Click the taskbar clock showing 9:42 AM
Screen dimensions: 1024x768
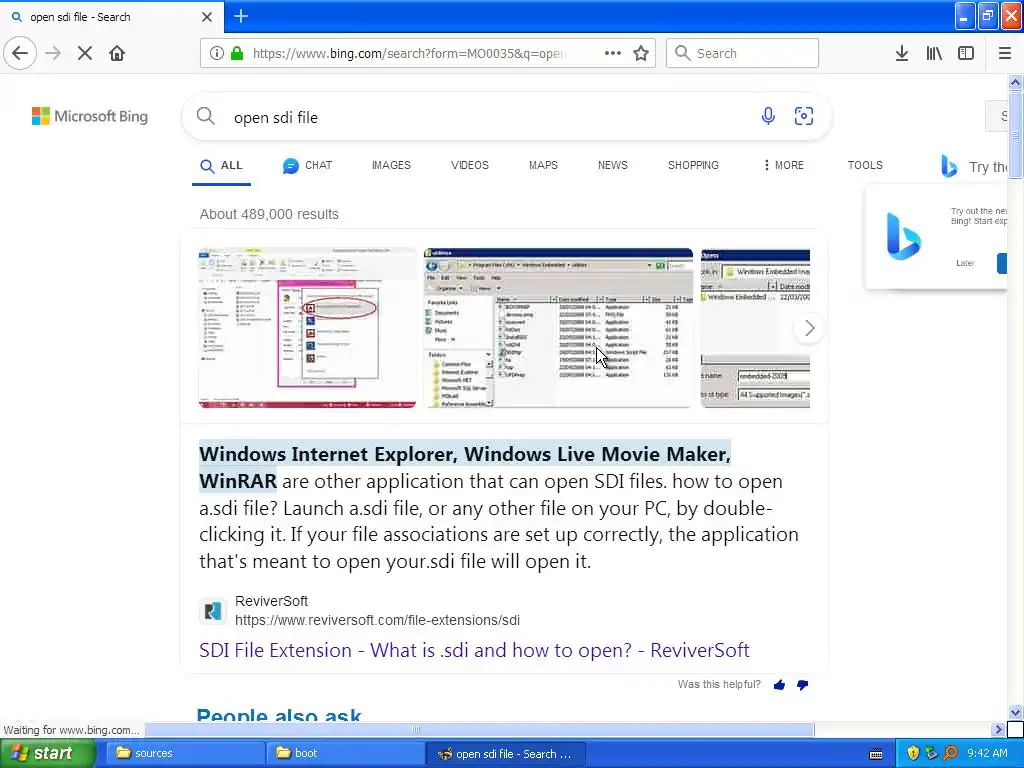pyautogui.click(x=987, y=753)
